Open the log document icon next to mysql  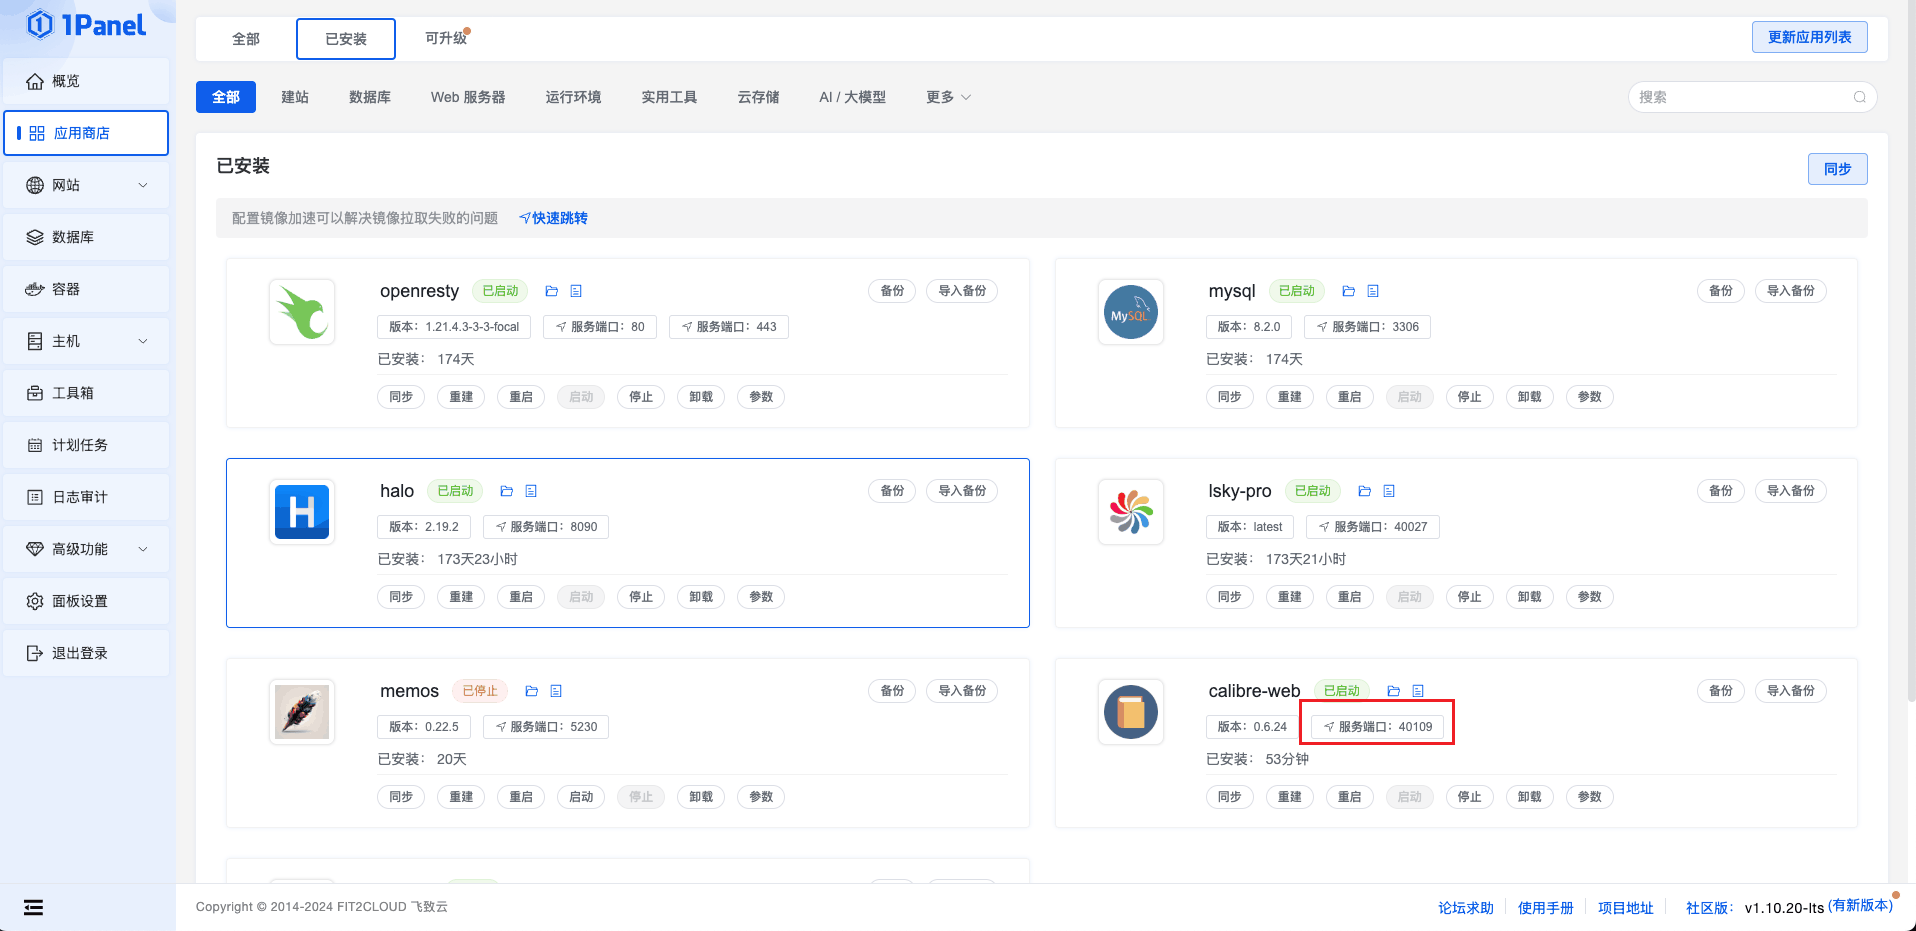pos(1373,291)
